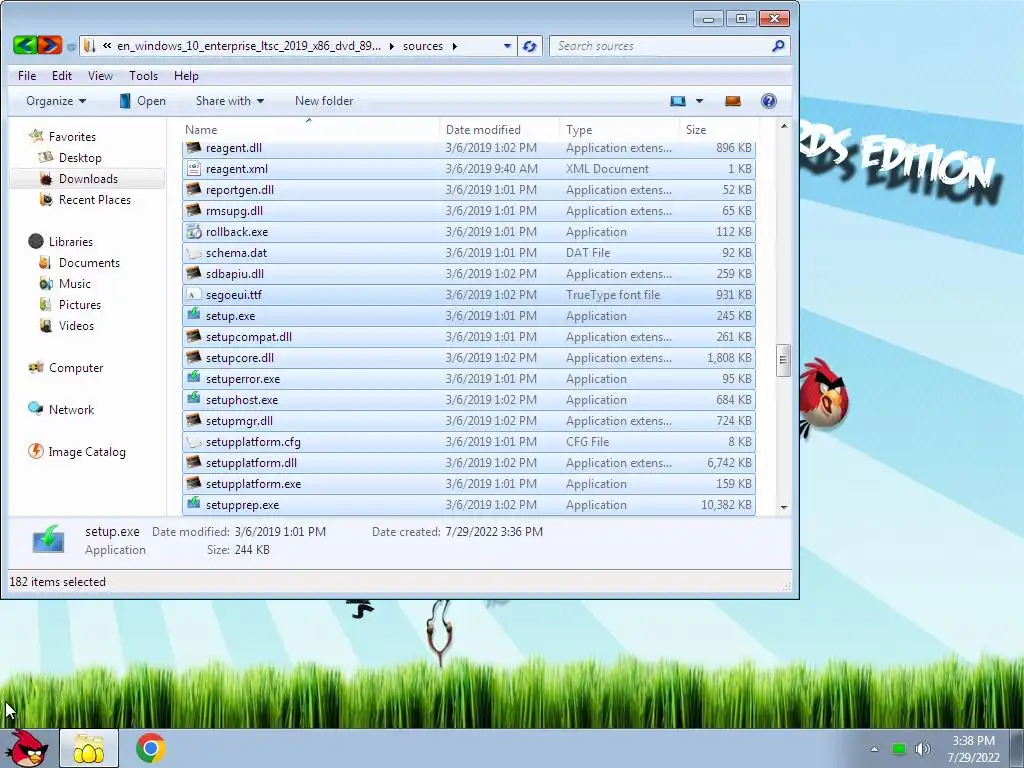Expand the address bar history dropdown

click(507, 46)
